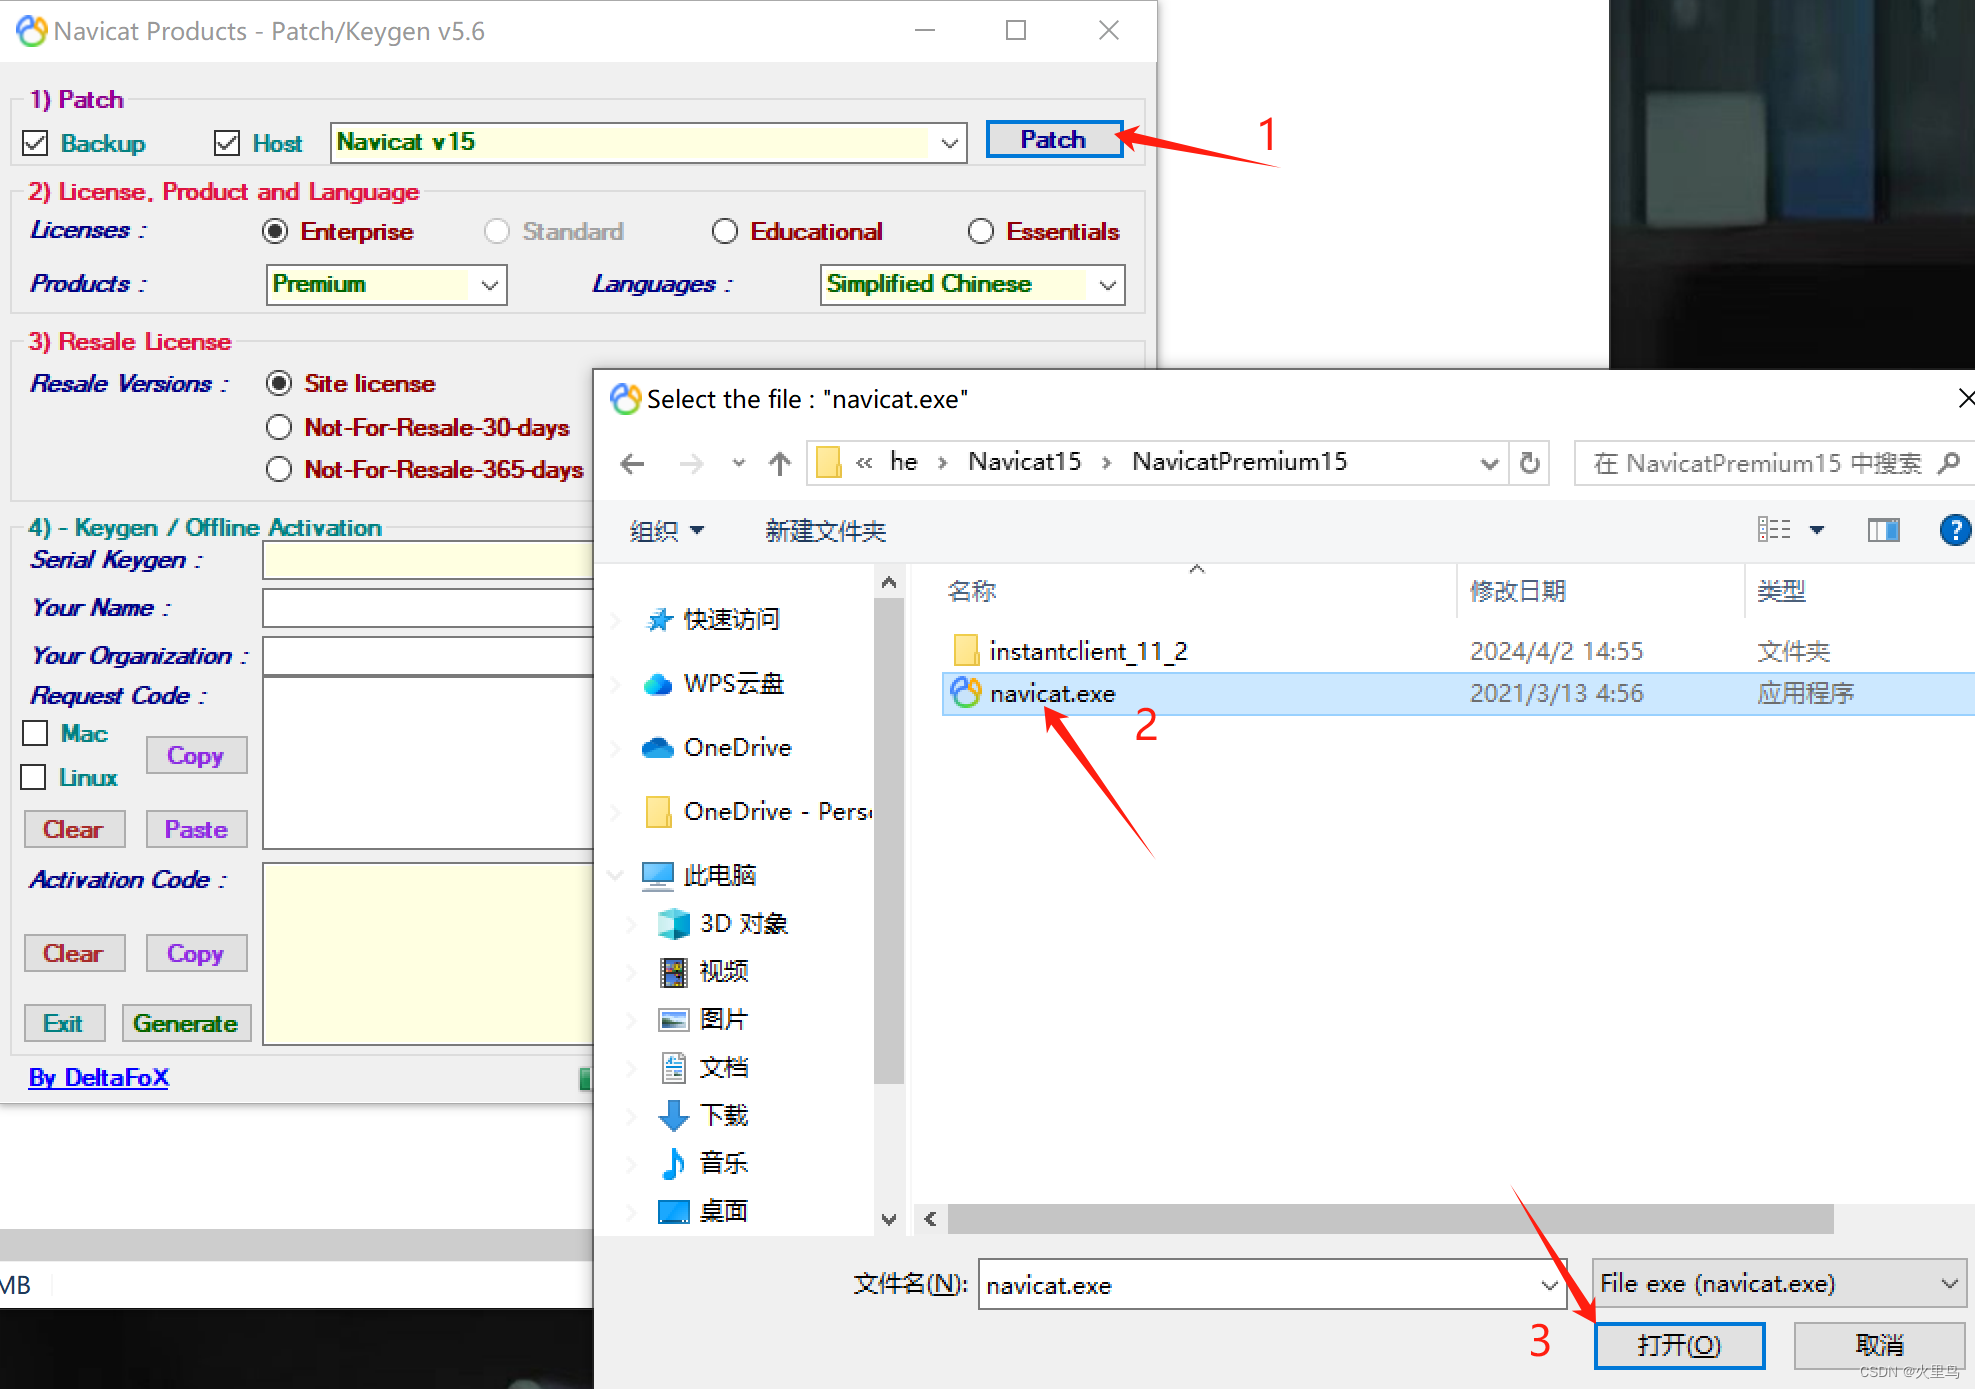This screenshot has width=1975, height=1389.
Task: Click the navigation pane scroll down arrow
Action: [889, 1219]
